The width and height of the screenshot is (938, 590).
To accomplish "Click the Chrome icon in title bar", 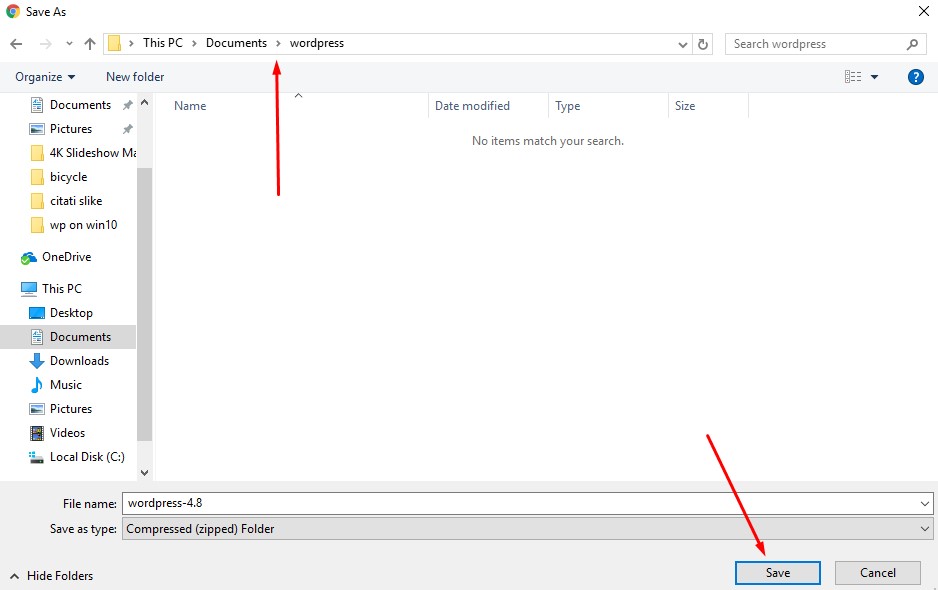I will tap(13, 11).
